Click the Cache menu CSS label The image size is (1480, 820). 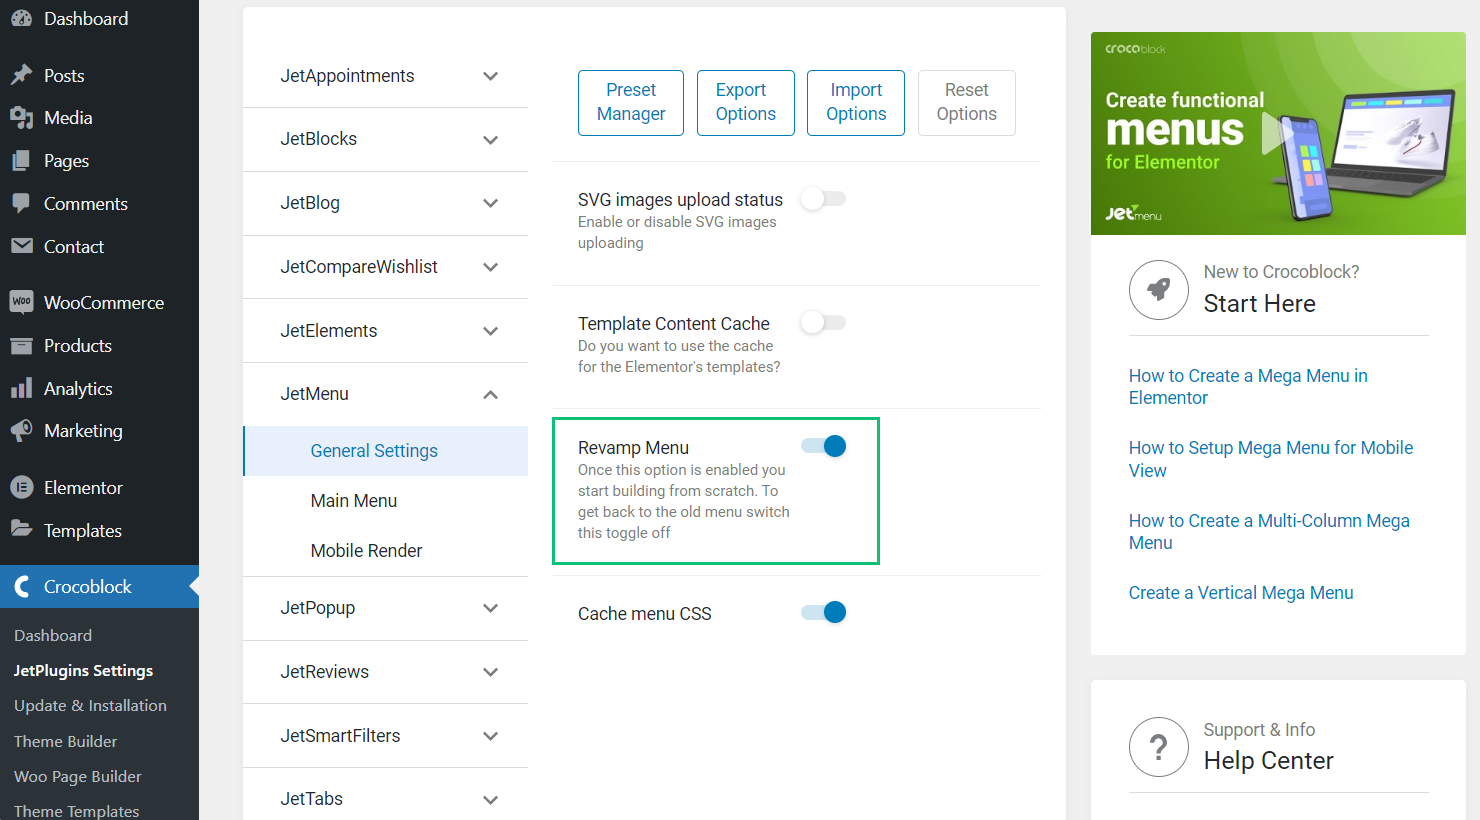pyautogui.click(x=645, y=614)
